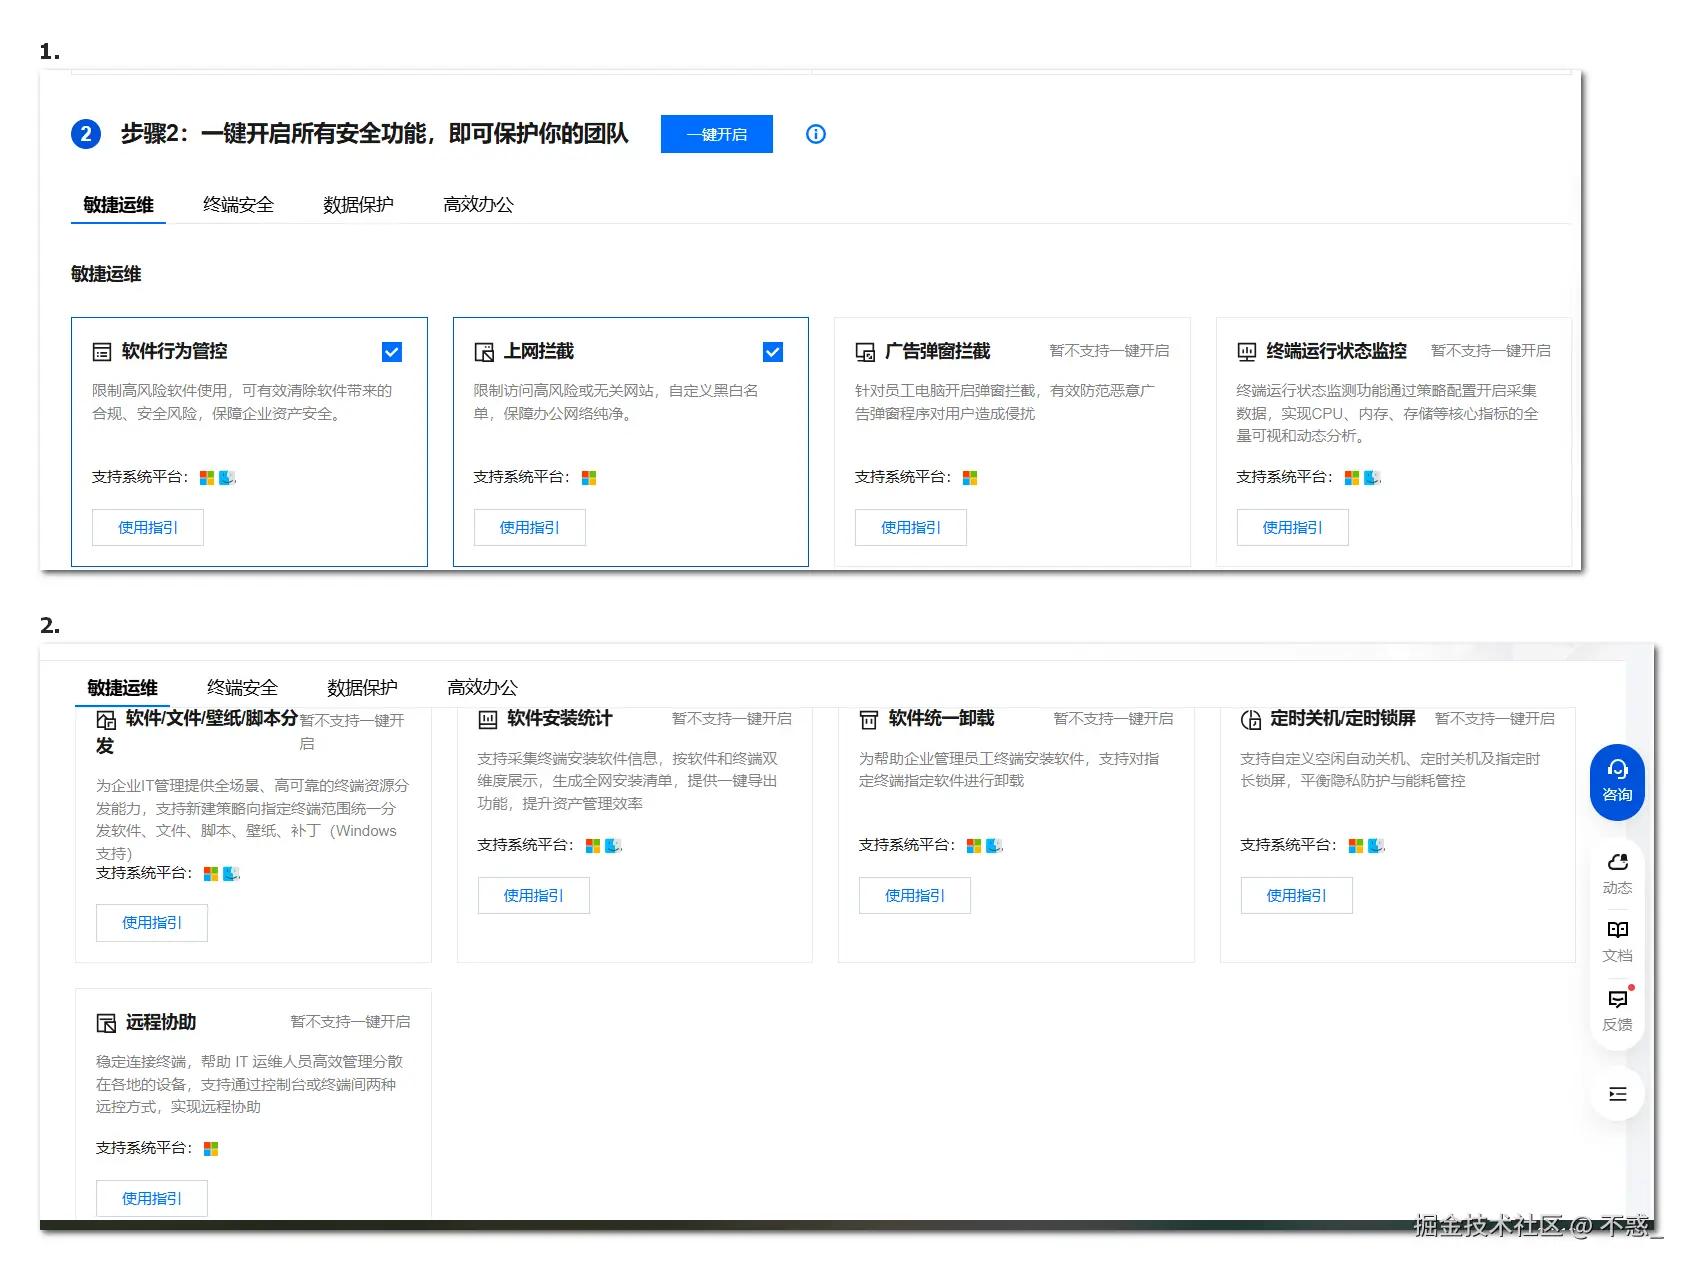Viewport: 1695px width, 1271px height.
Task: Open 使用指引 for 软件/文件/壁纸/脚本分发
Action: tap(152, 922)
